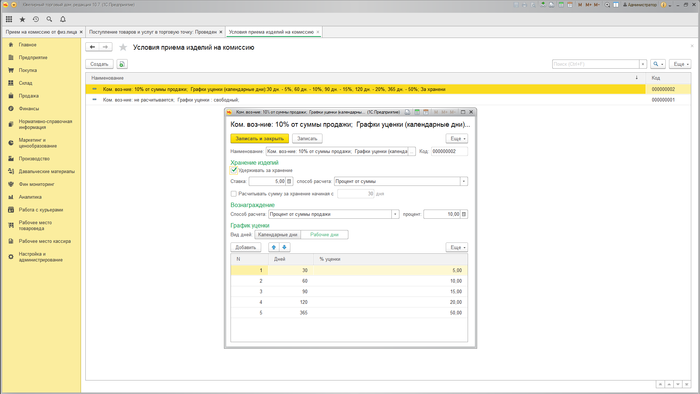700x394 pixels.
Task: Expand Способ расчета вознаграждения dropdown
Action: [395, 214]
